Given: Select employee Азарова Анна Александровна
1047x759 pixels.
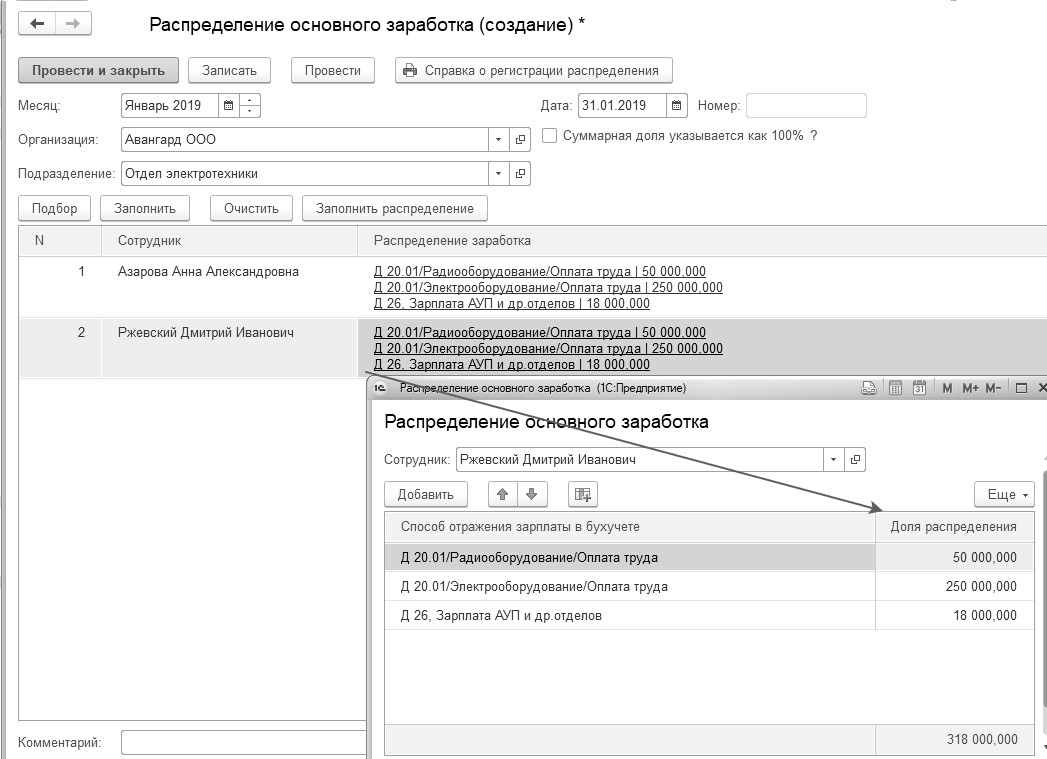Looking at the screenshot, I should point(208,272).
